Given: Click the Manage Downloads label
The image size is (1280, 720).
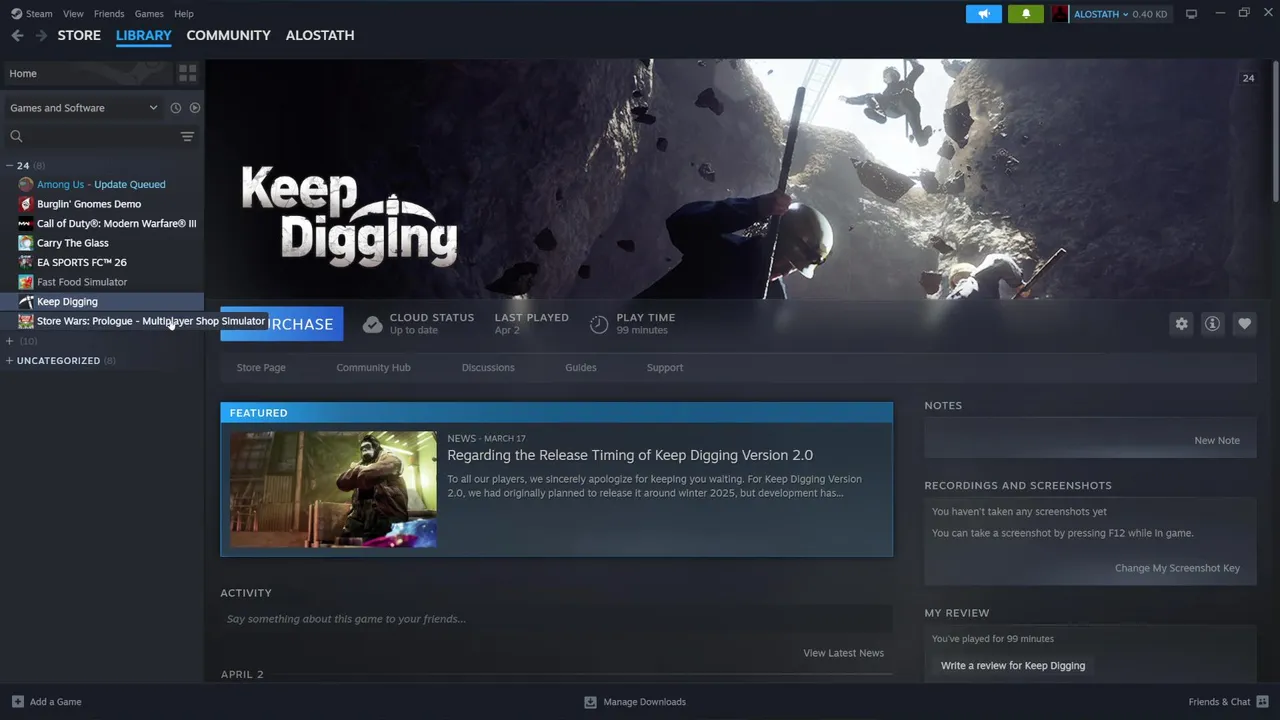Looking at the screenshot, I should pos(645,702).
